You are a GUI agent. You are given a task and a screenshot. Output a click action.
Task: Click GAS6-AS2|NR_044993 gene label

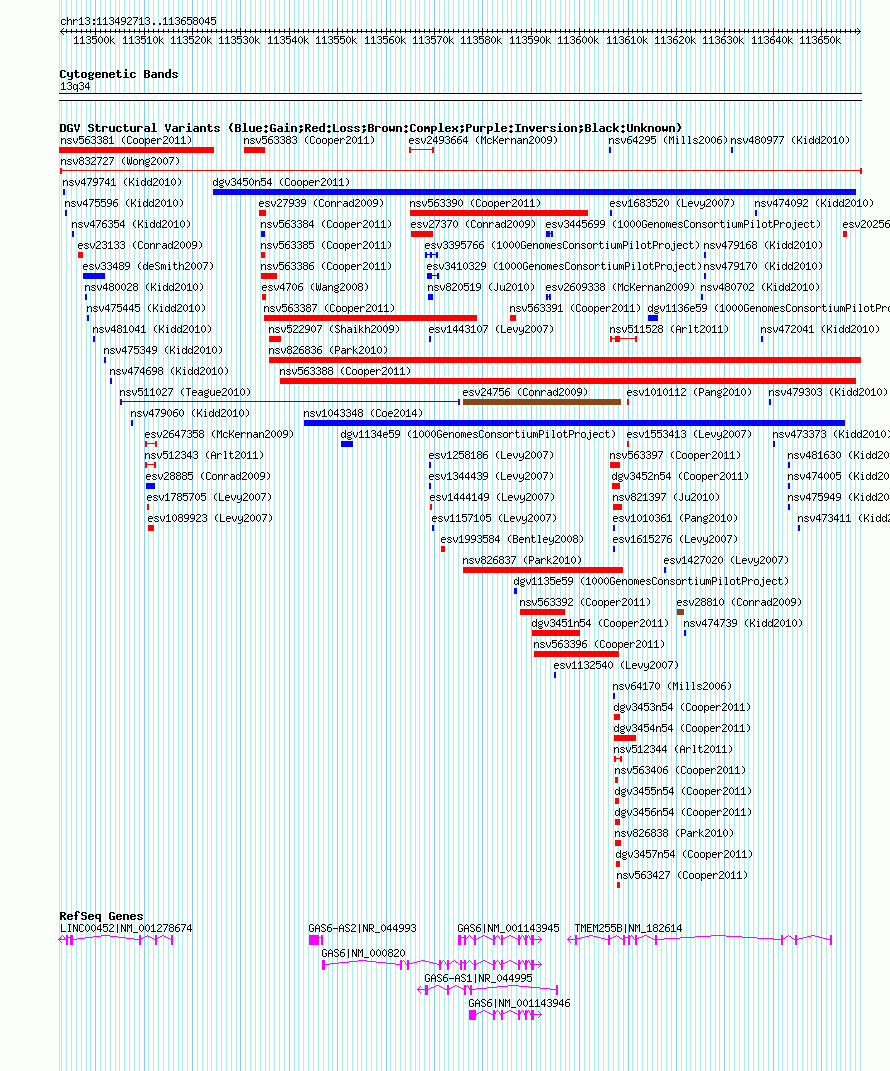(362, 929)
